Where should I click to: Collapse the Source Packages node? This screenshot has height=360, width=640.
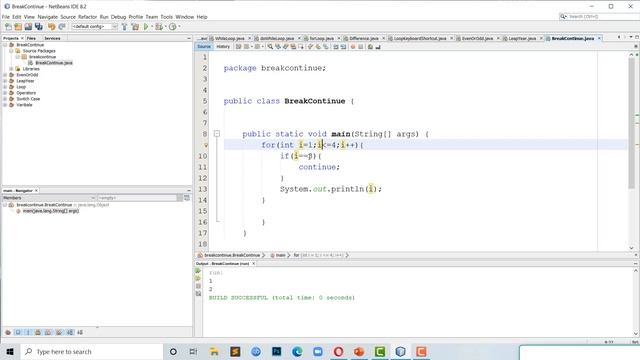[x=11, y=51]
